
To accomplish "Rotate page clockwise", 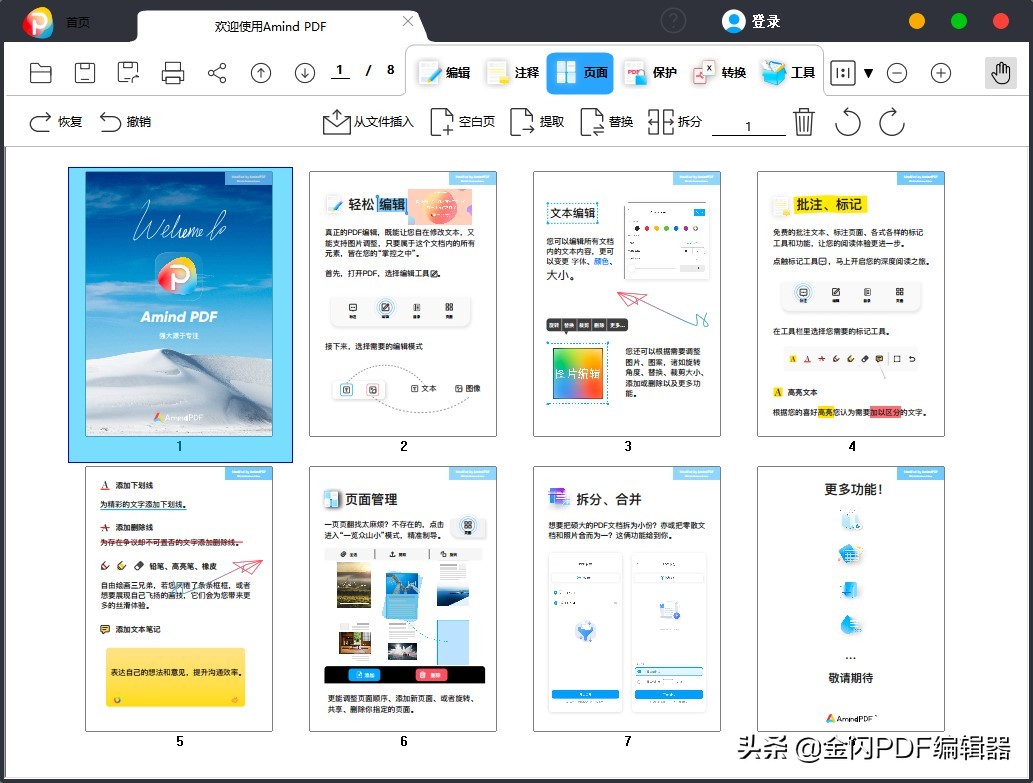I will [x=892, y=122].
